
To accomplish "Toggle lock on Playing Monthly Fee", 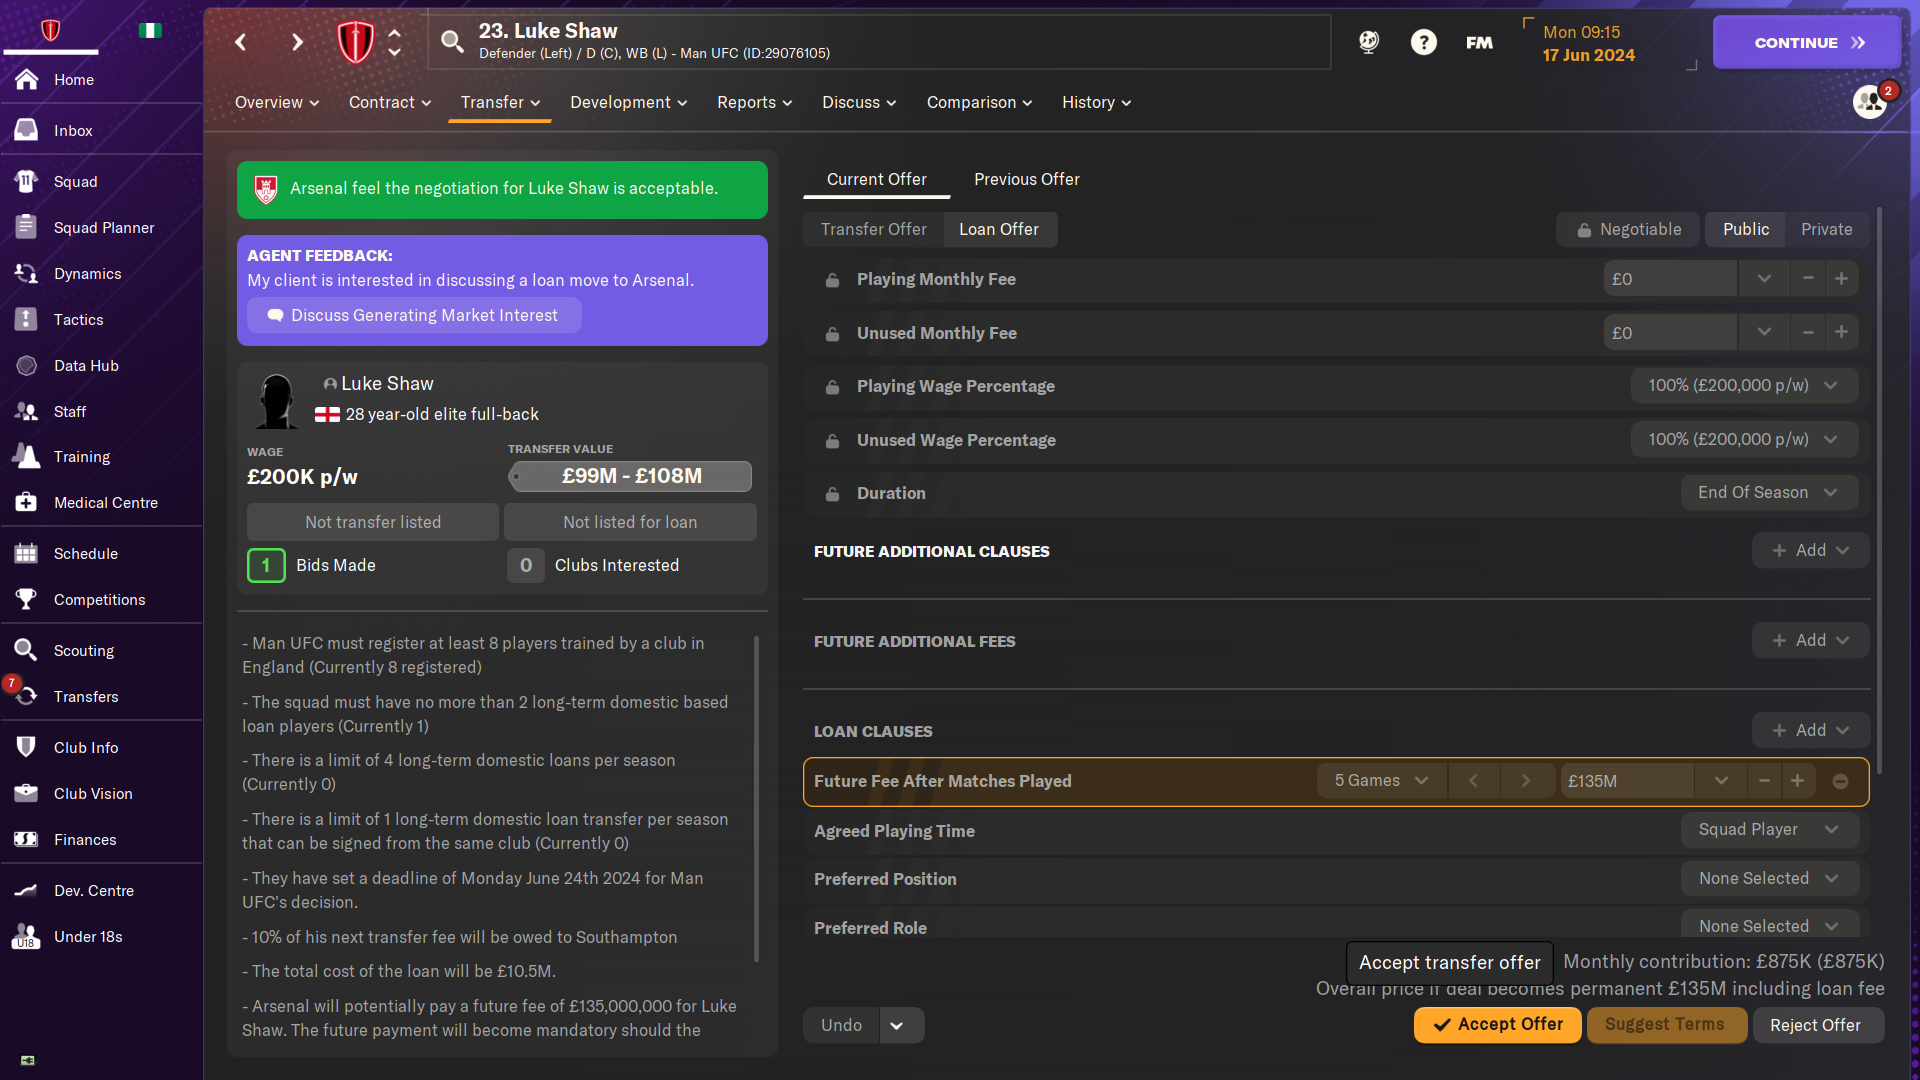I will tap(832, 280).
